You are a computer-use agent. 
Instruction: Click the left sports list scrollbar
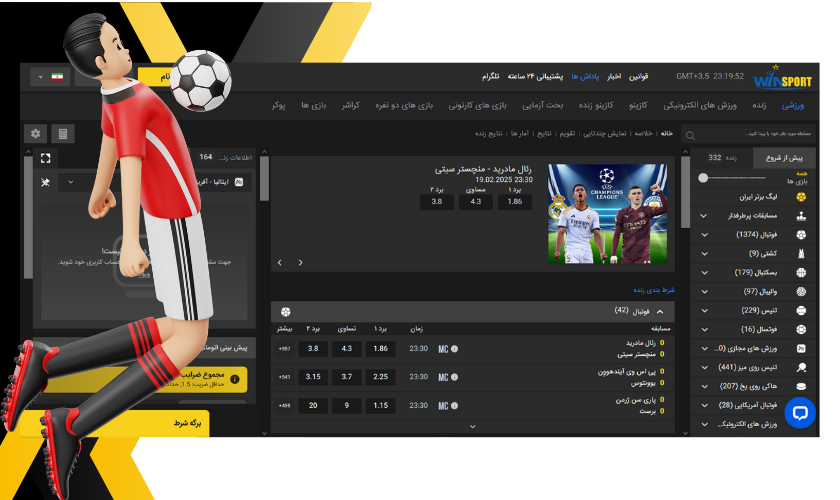pyautogui.click(x=685, y=193)
